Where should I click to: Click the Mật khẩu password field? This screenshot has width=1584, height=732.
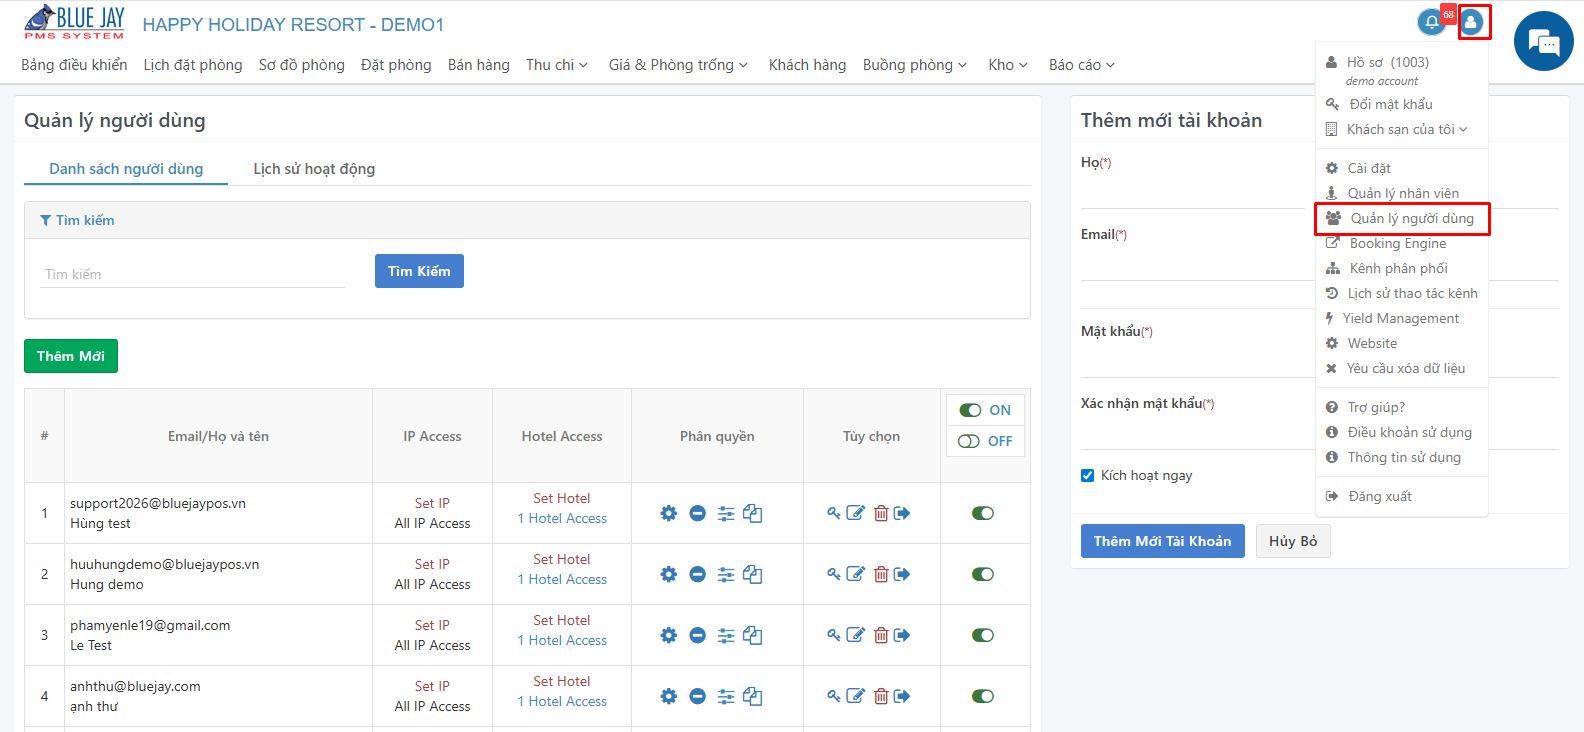[x=1198, y=360]
